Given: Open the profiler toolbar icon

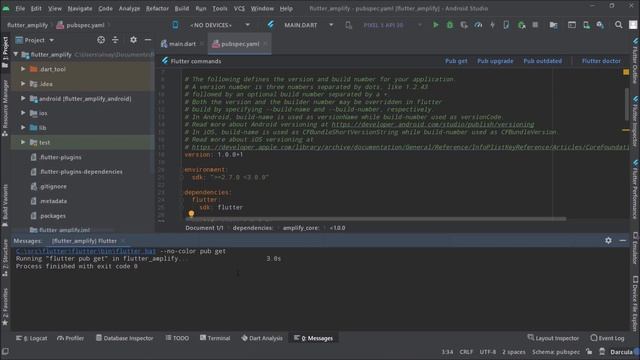Looking at the screenshot, I should pos(478,25).
